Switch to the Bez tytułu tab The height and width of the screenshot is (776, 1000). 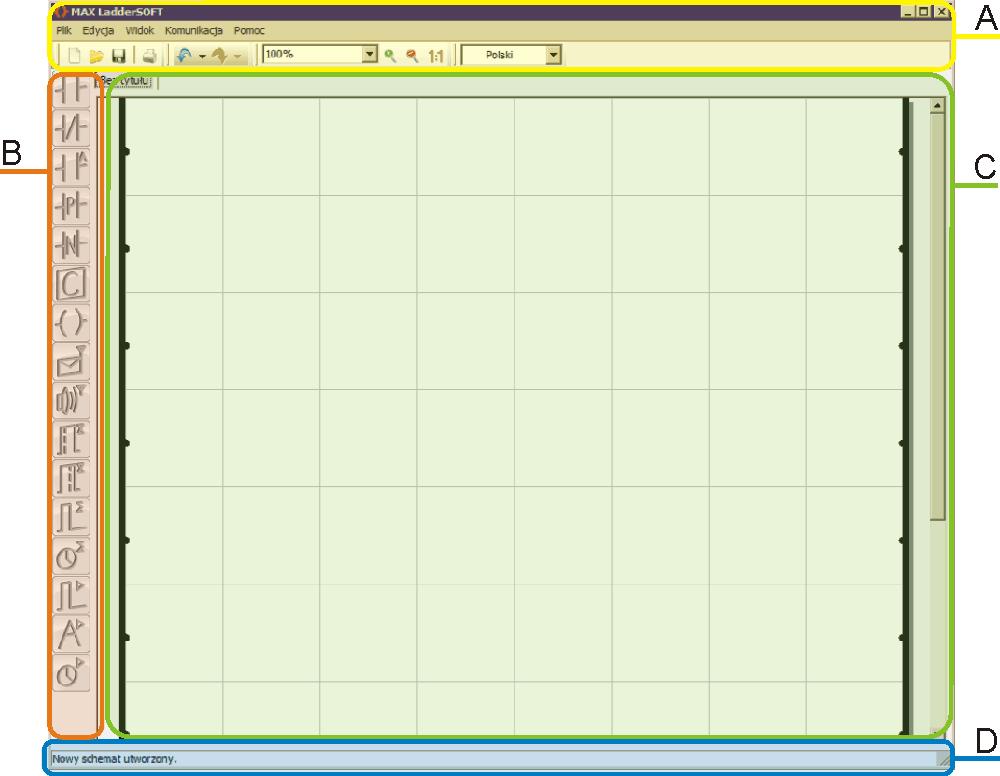click(125, 81)
